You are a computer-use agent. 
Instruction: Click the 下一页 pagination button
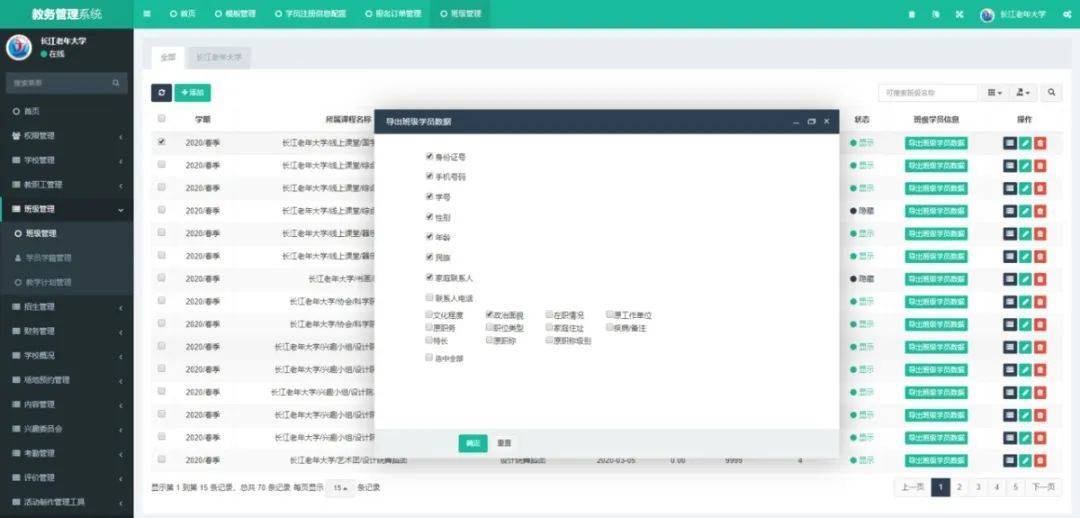(1043, 488)
